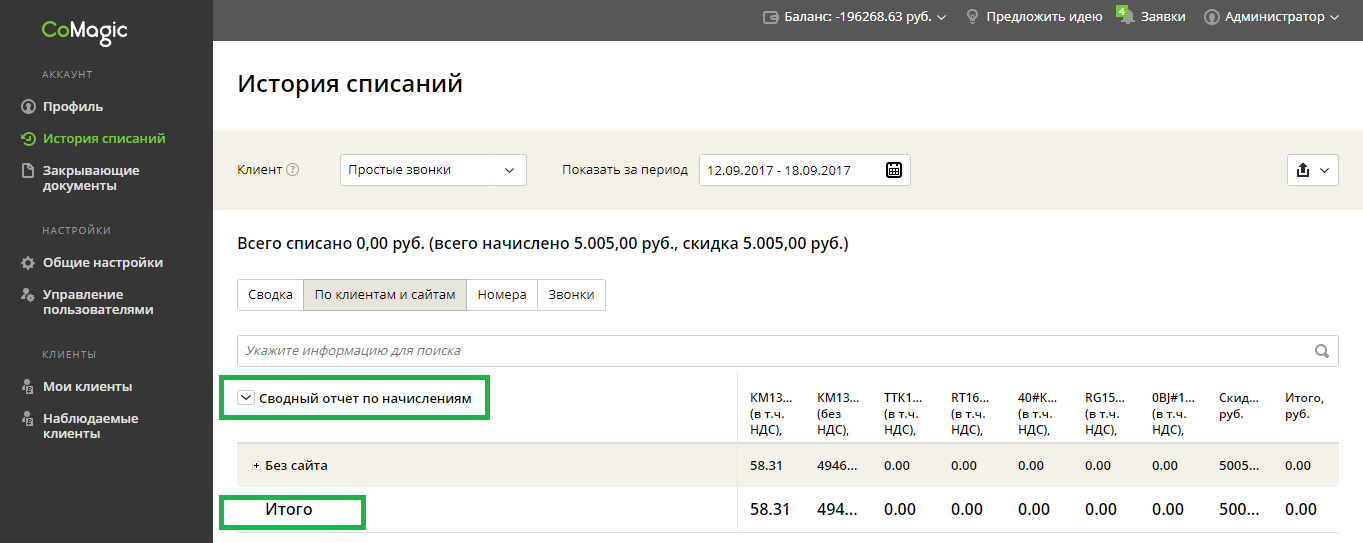Click the Мои клиенты icon
Viewport: 1363px width, 543px height.
click(28, 387)
